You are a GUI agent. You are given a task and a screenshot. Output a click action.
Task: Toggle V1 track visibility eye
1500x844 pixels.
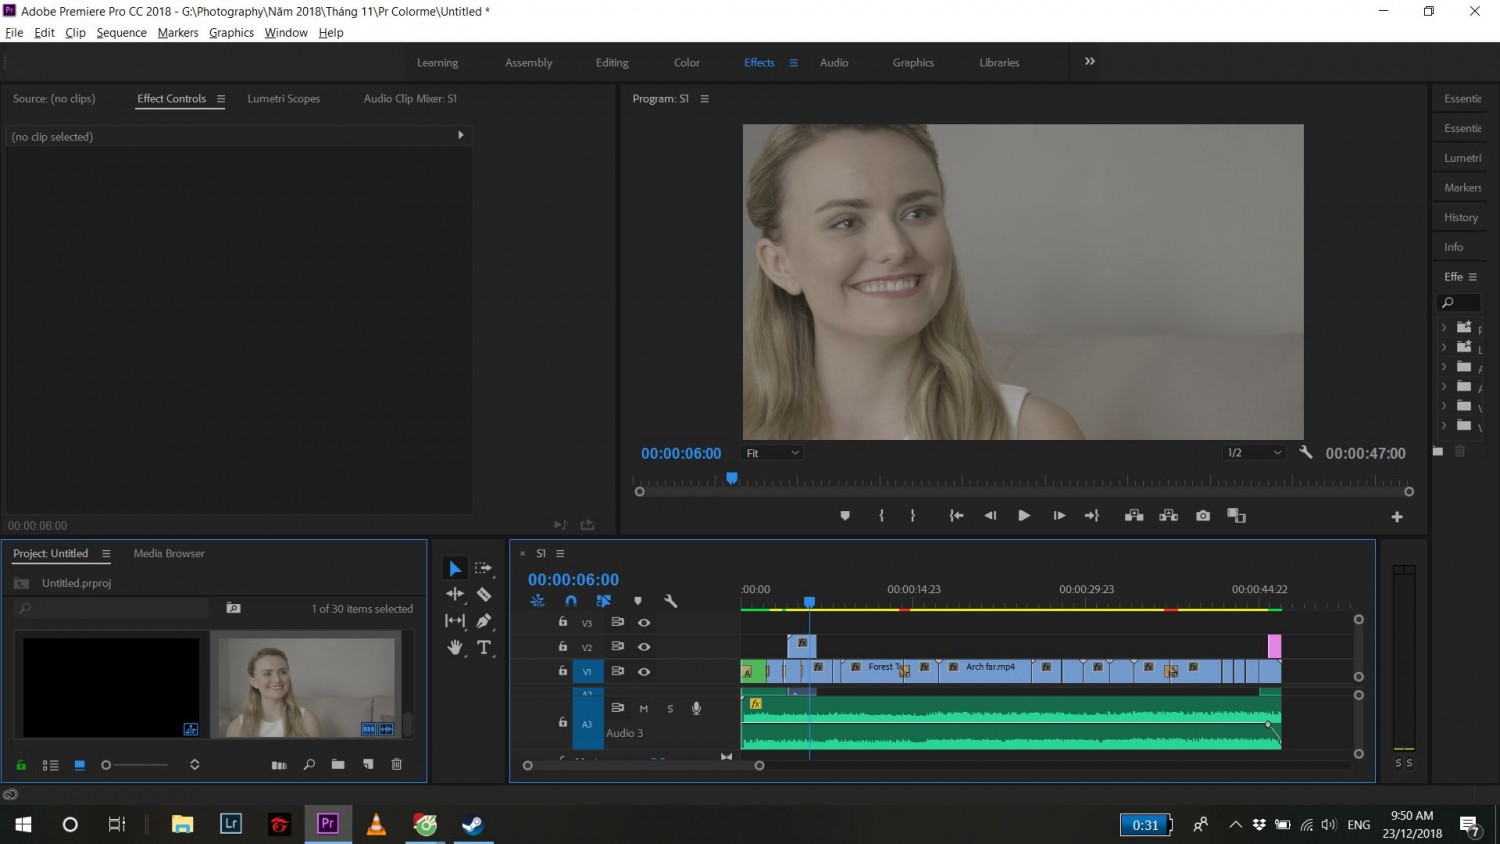pyautogui.click(x=644, y=672)
